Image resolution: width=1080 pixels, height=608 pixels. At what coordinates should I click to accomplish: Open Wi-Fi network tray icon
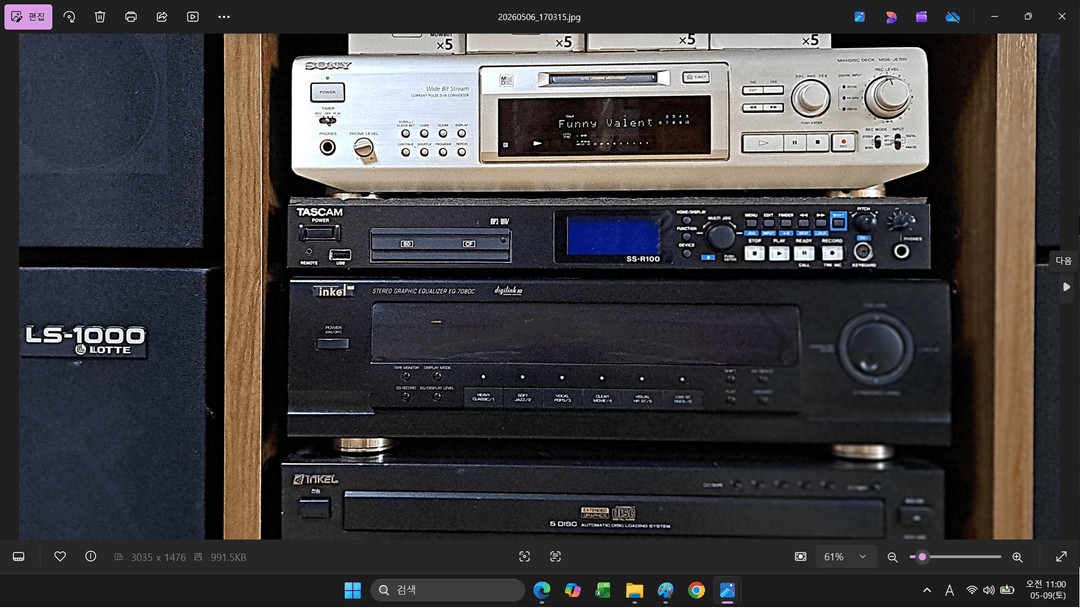point(972,590)
